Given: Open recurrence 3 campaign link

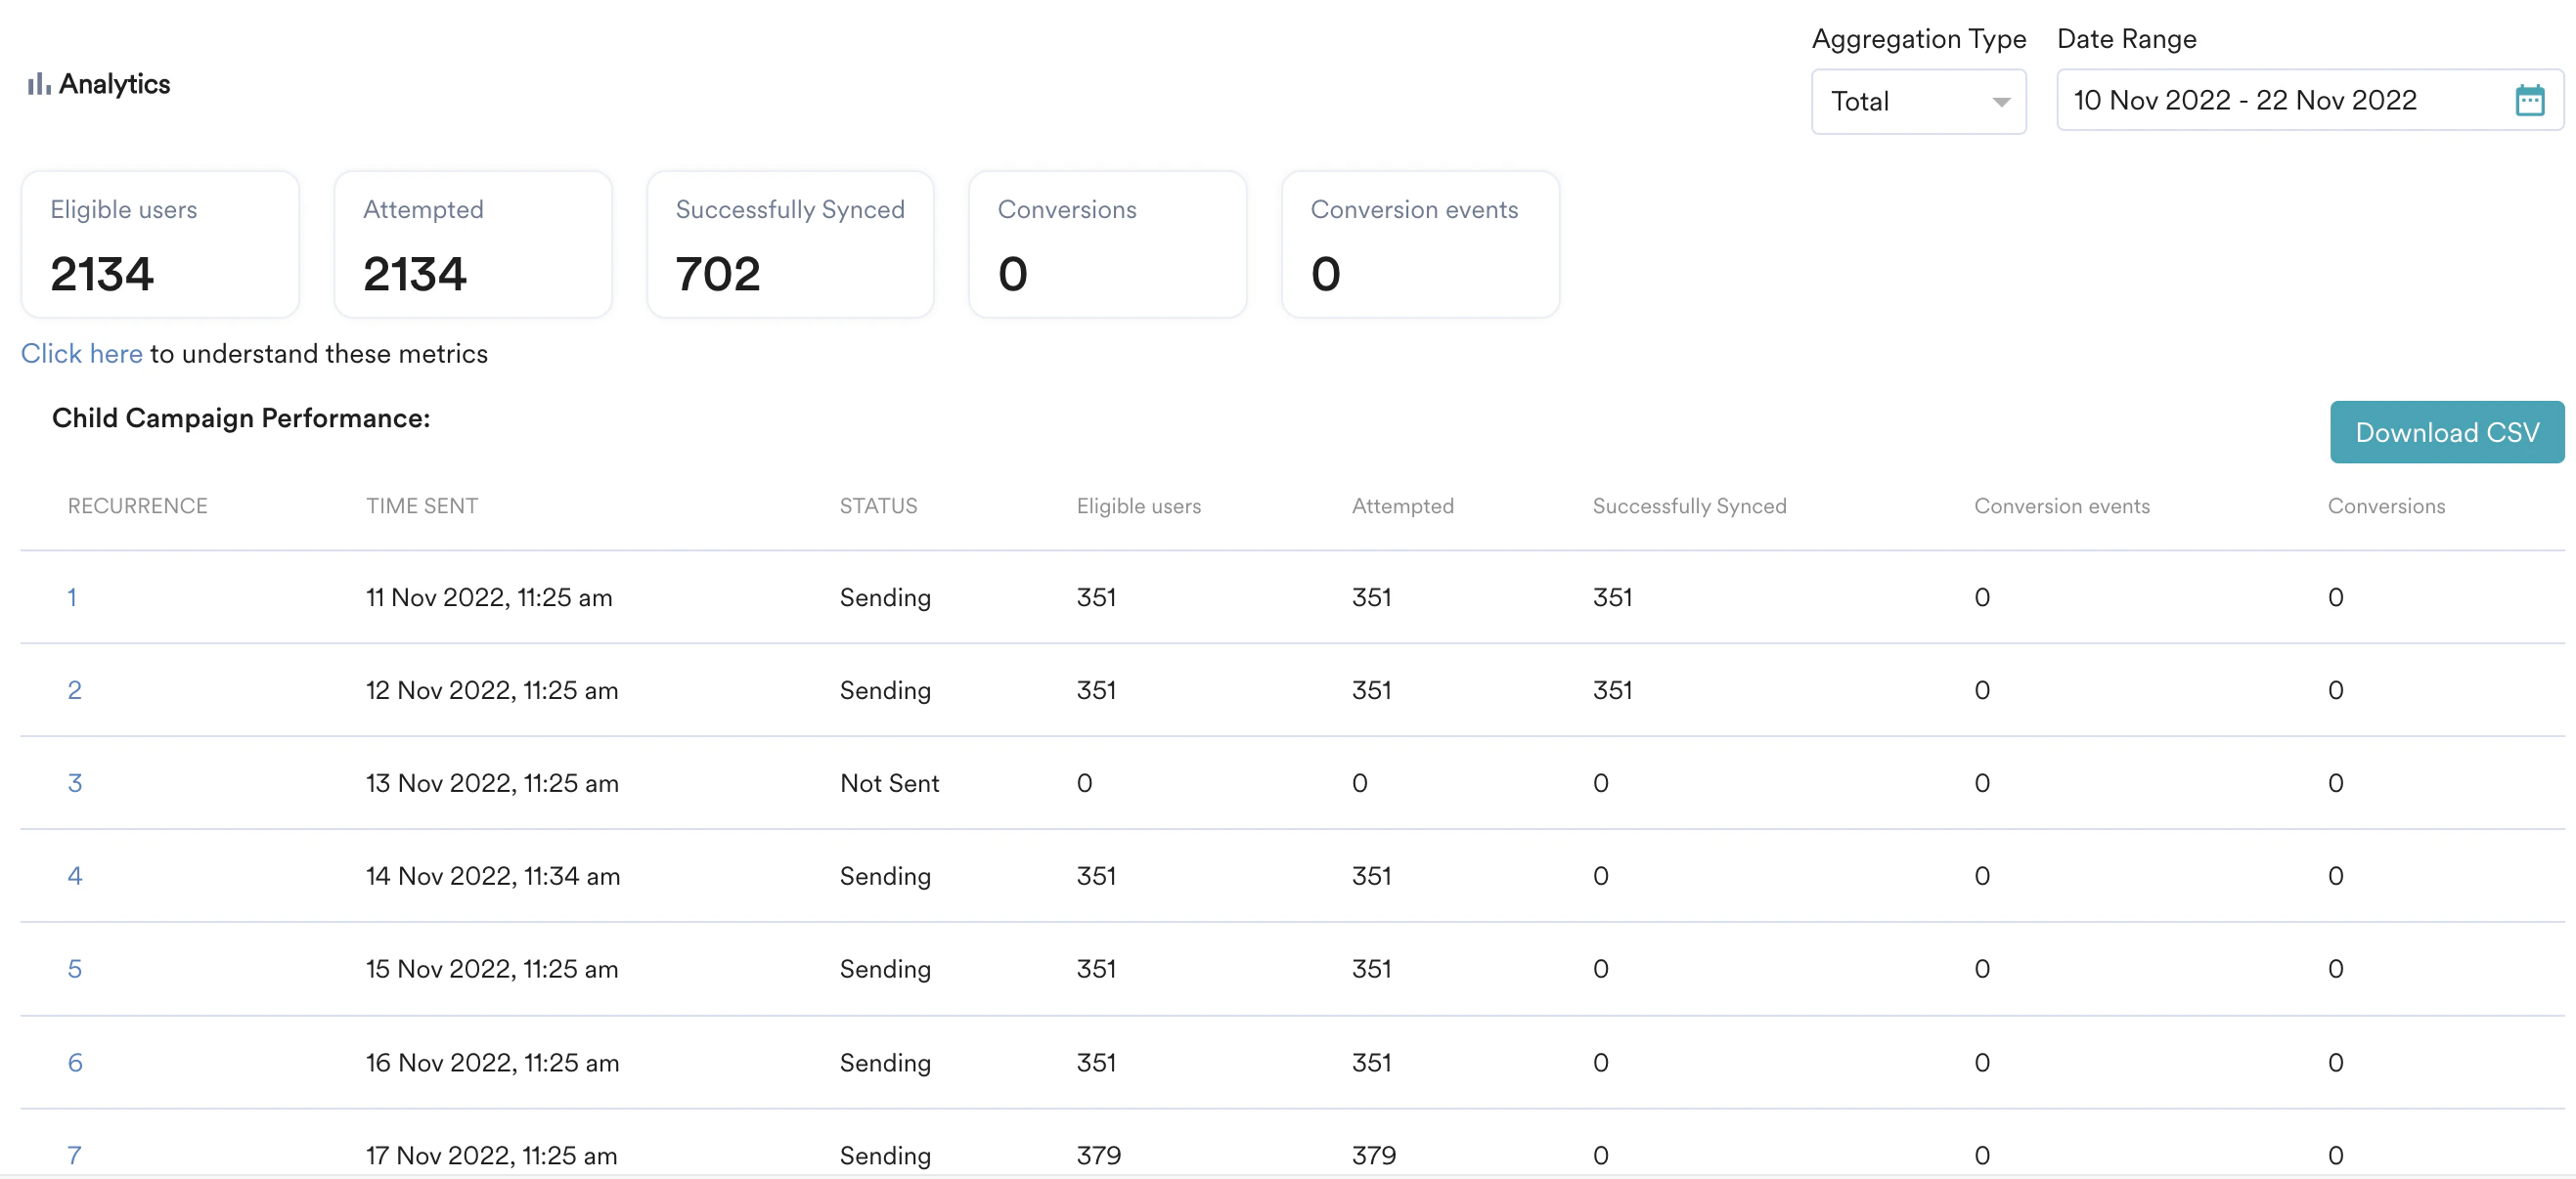Looking at the screenshot, I should point(74,783).
